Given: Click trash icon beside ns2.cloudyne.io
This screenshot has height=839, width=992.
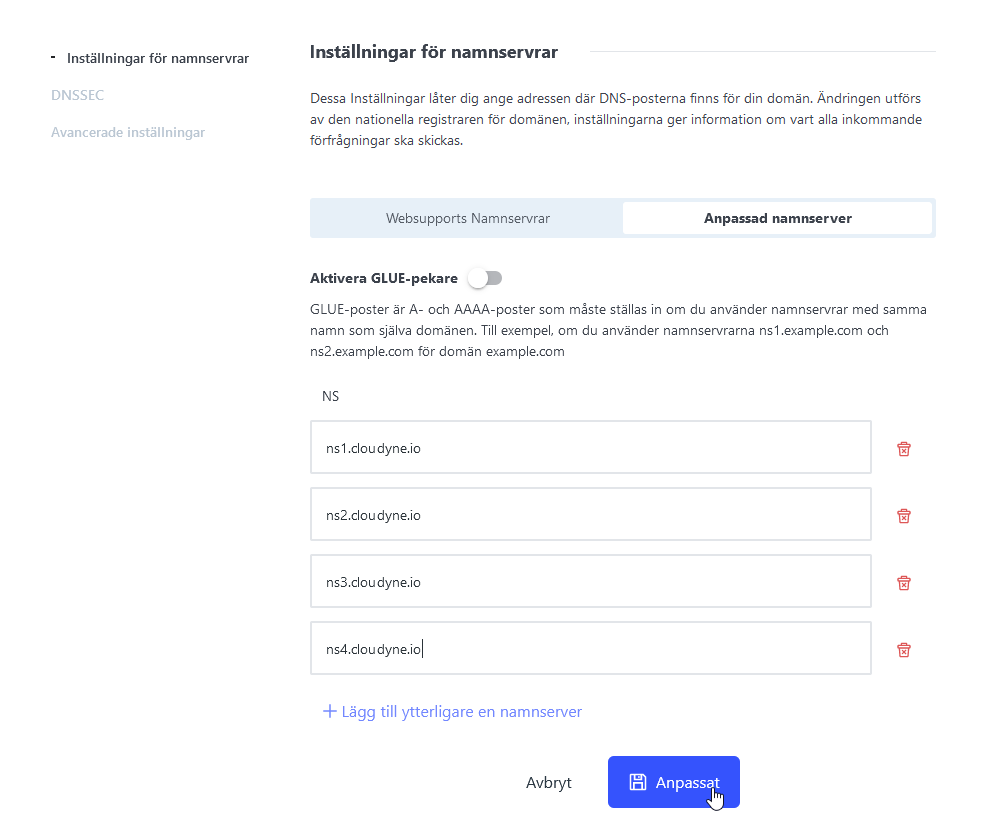Looking at the screenshot, I should pyautogui.click(x=903, y=516).
